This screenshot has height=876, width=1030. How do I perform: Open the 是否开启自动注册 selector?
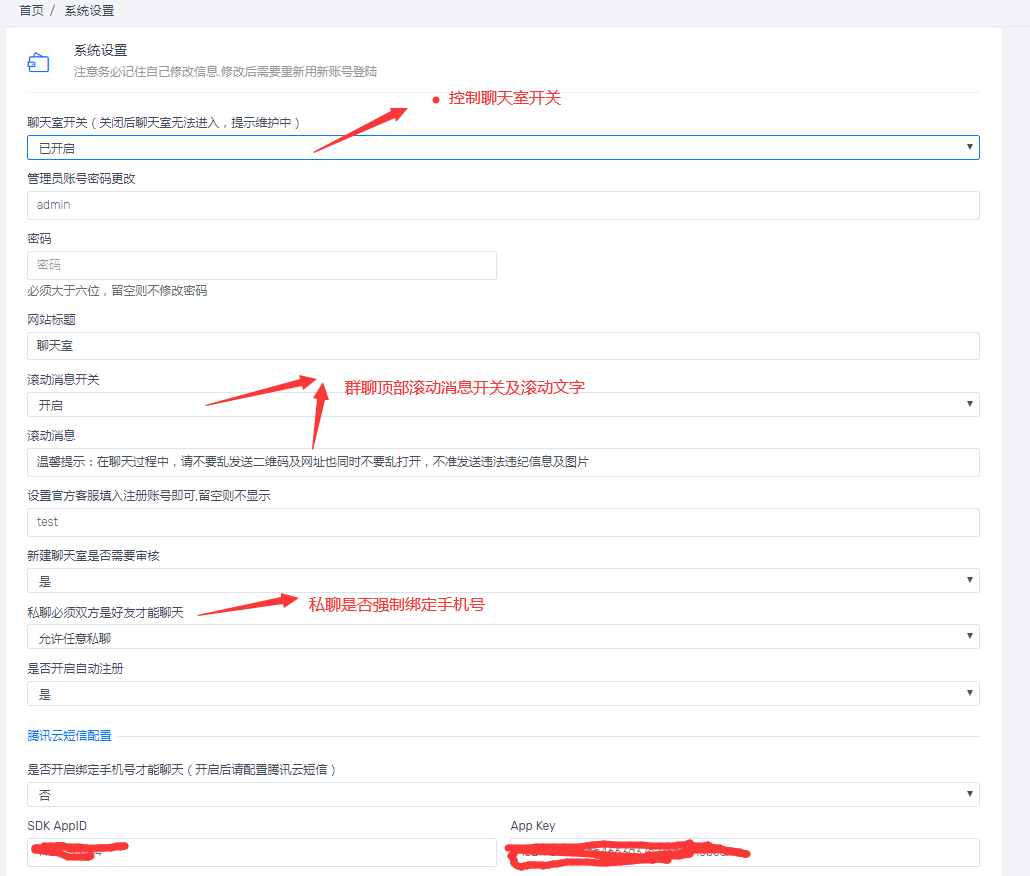[500, 692]
